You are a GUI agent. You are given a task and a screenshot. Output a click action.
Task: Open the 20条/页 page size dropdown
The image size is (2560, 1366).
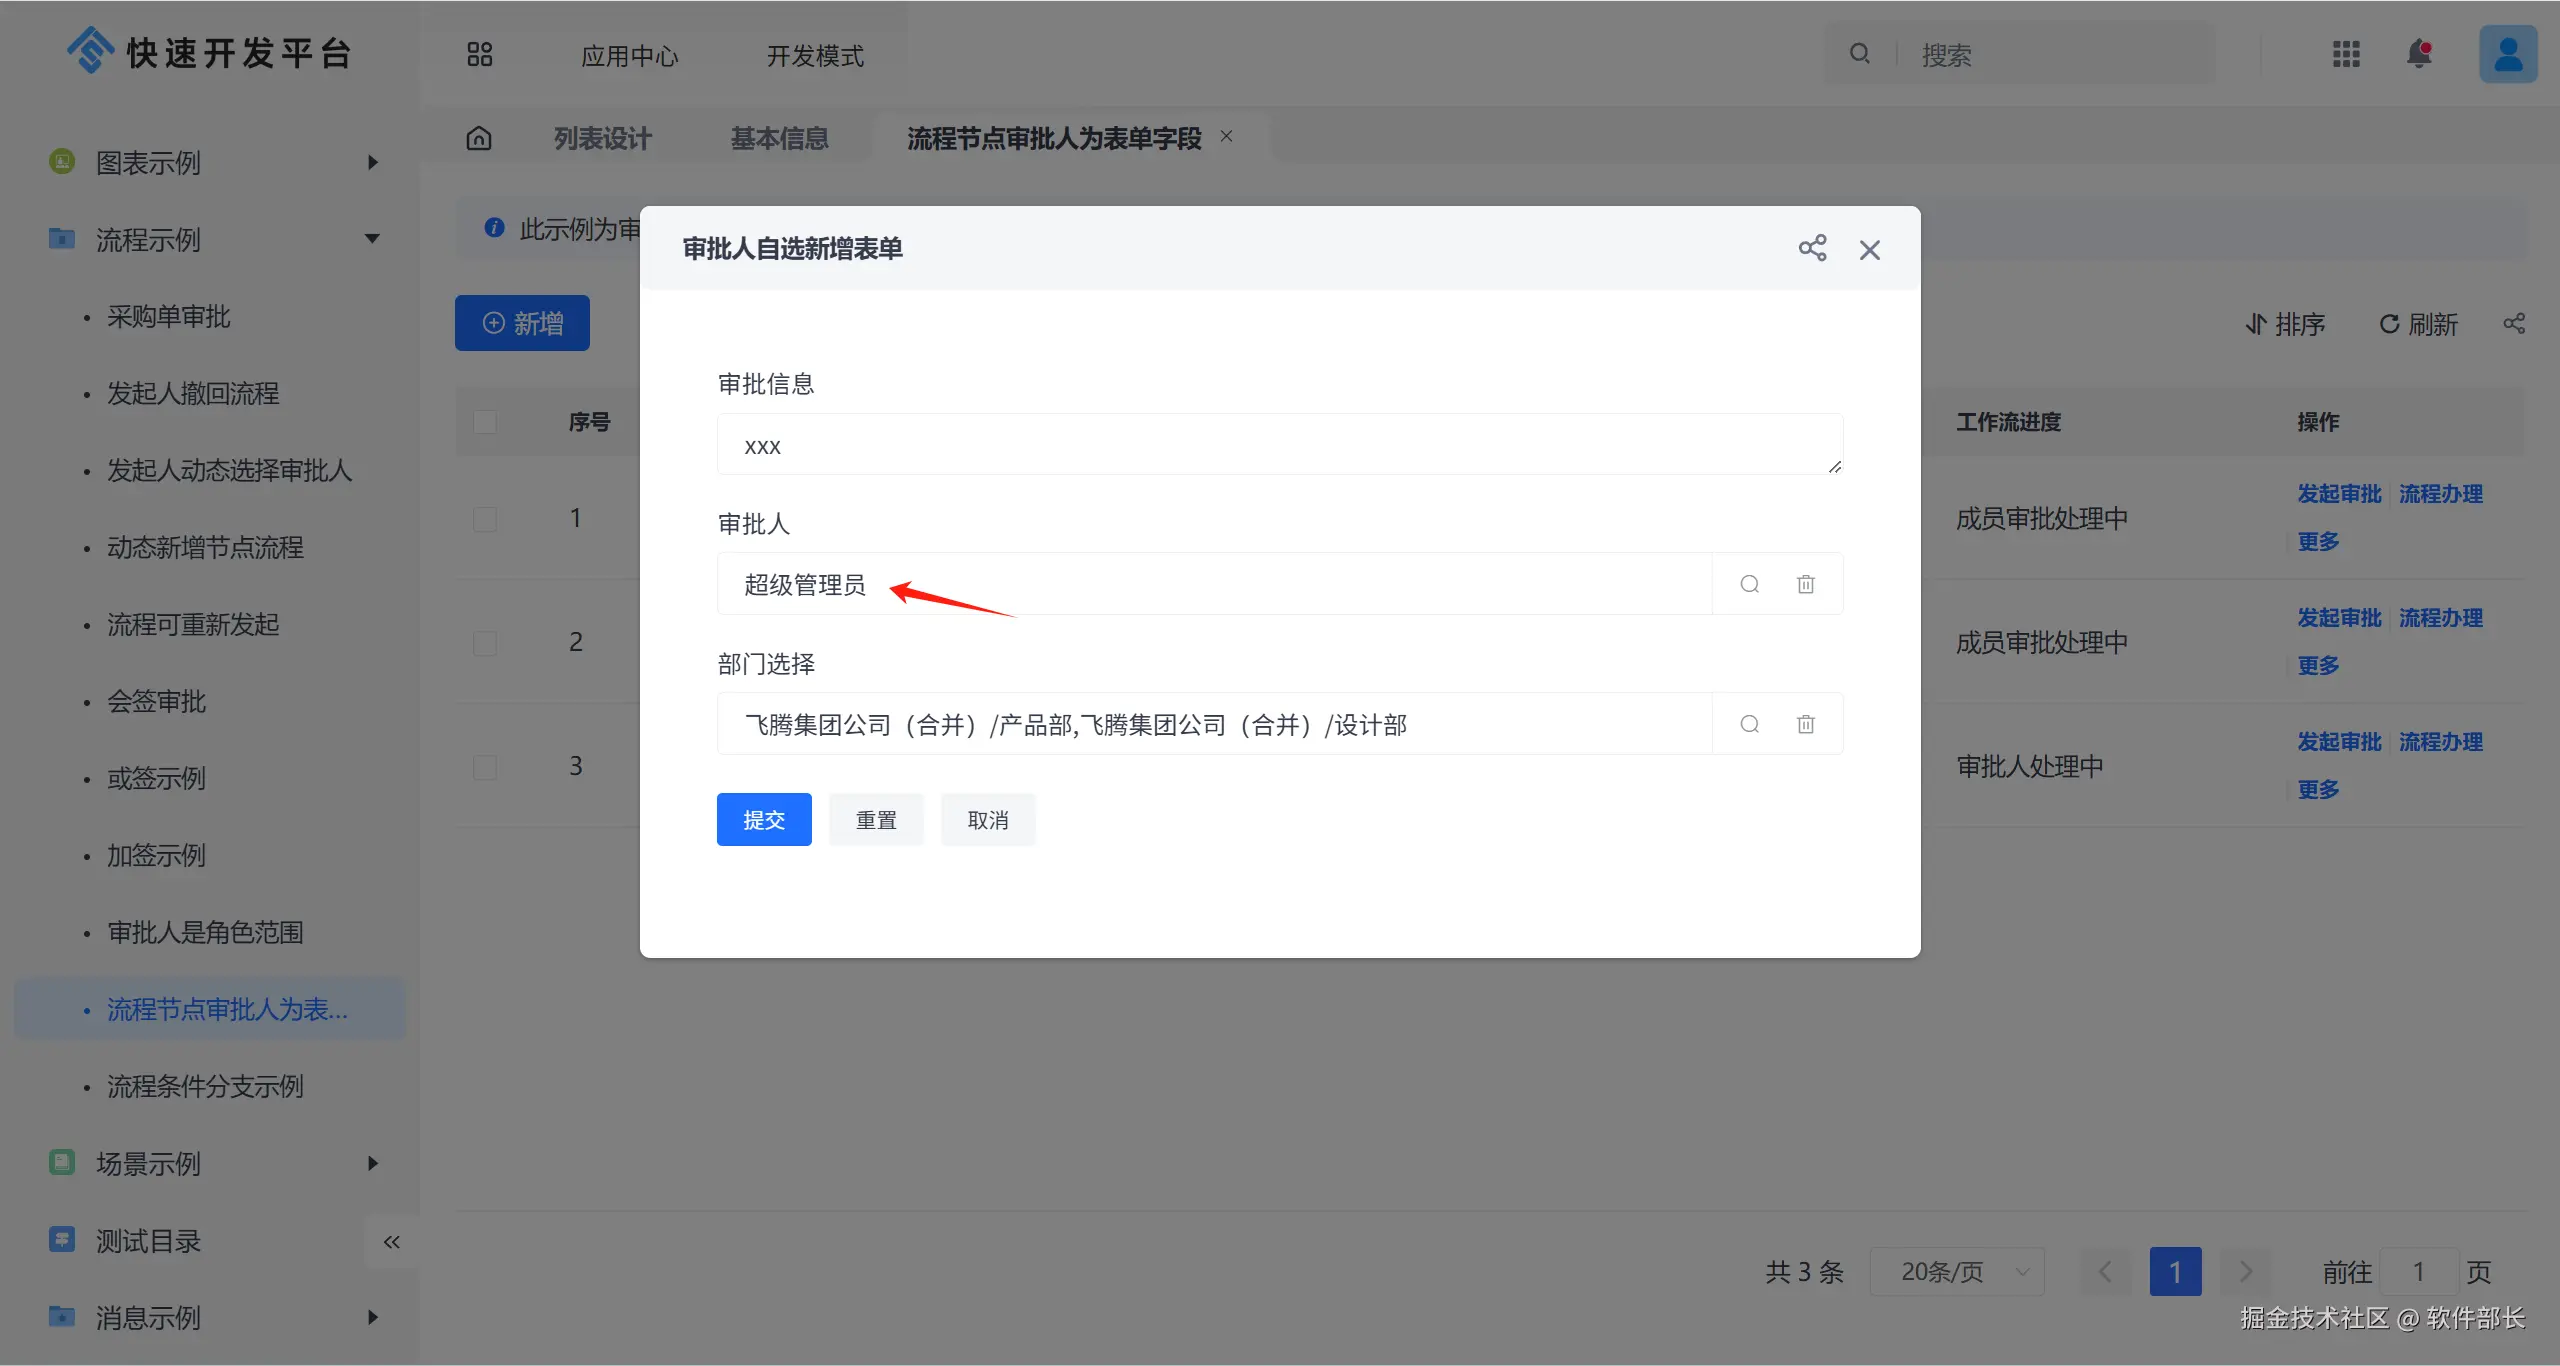coord(1956,1272)
